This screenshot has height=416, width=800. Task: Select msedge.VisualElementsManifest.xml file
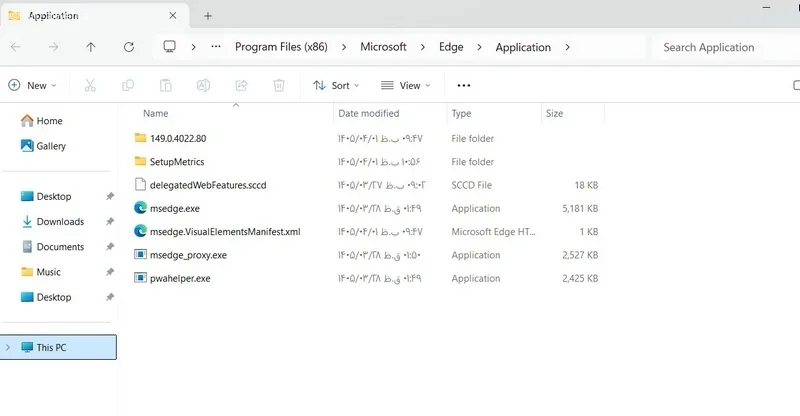[x=225, y=232]
